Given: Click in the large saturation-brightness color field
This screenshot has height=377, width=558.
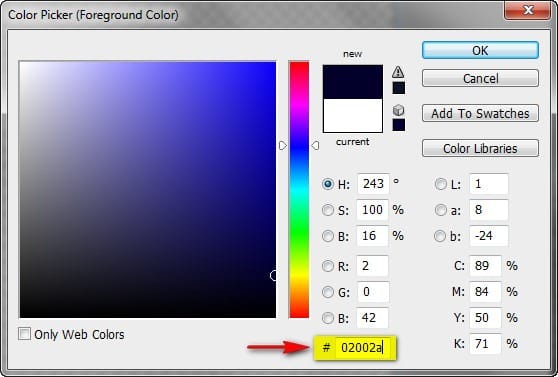Looking at the screenshot, I should click(148, 189).
